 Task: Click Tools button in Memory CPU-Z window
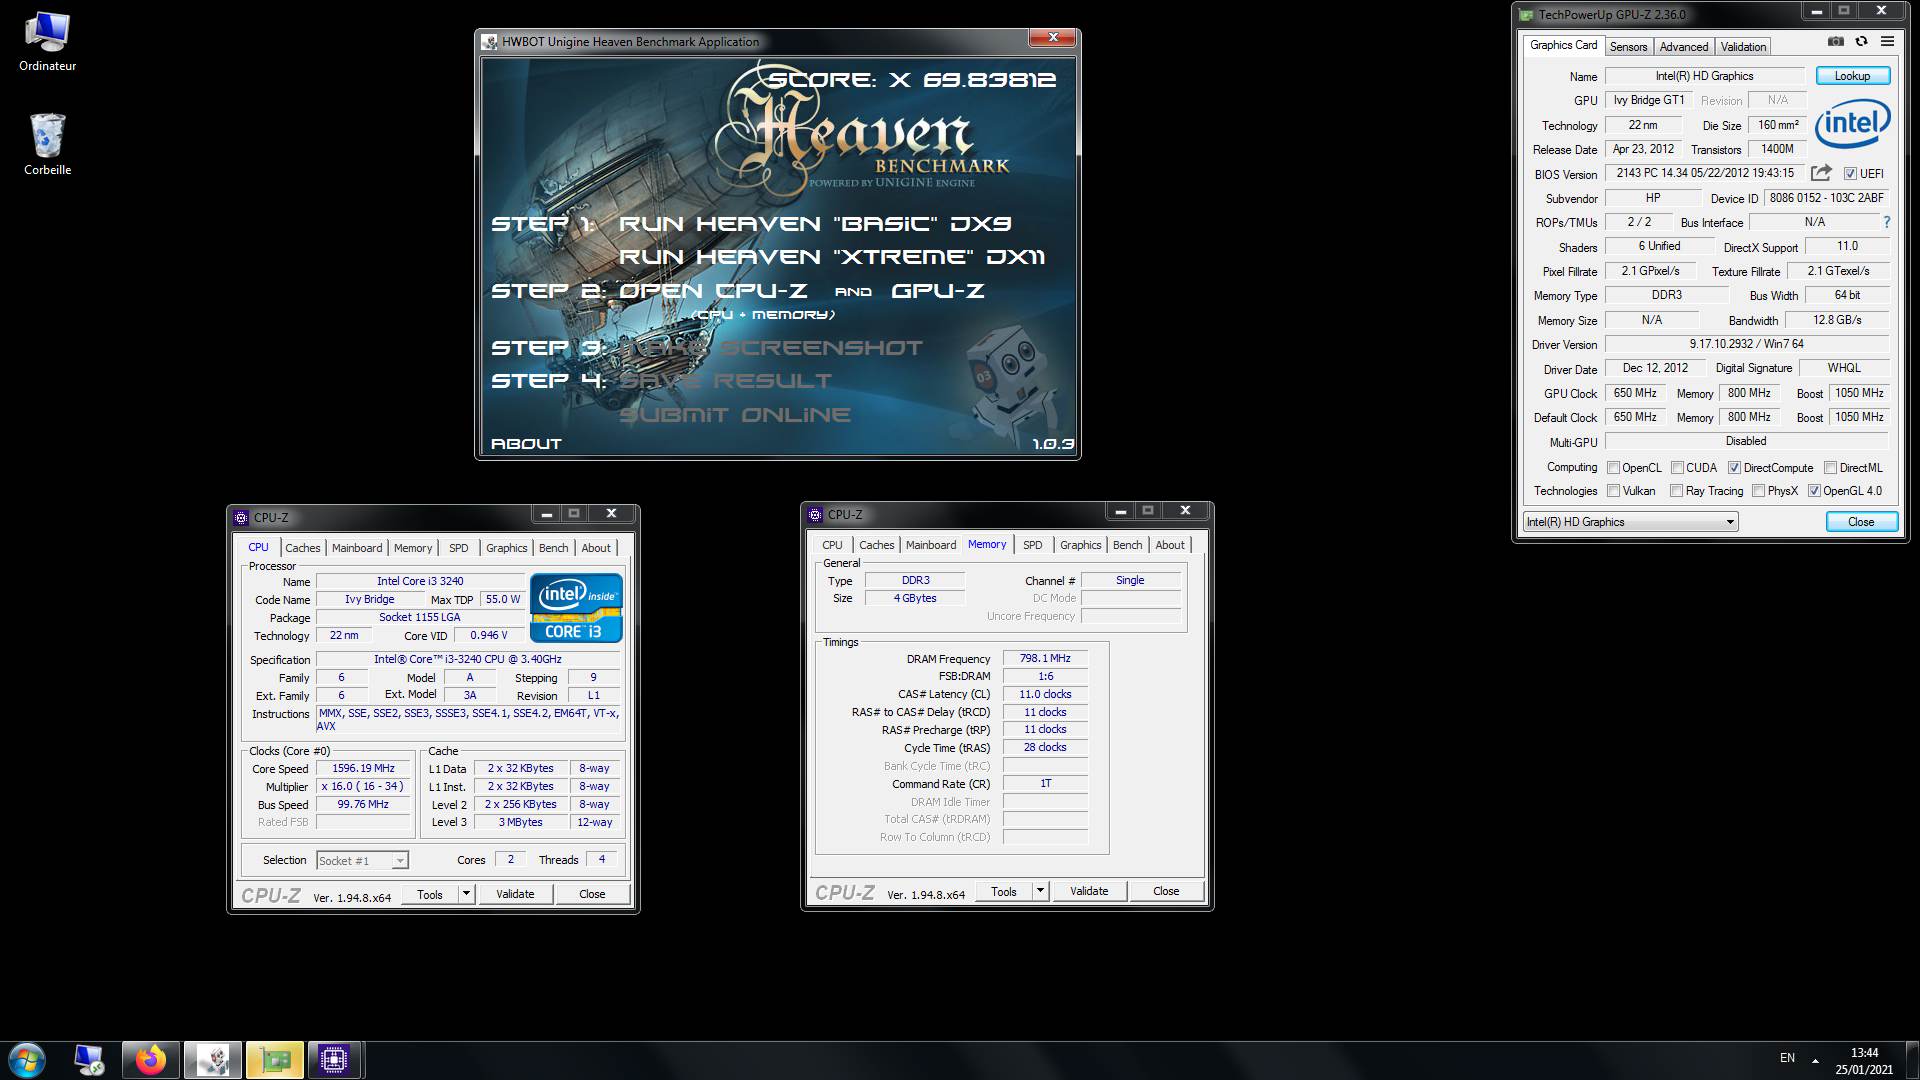[1004, 891]
